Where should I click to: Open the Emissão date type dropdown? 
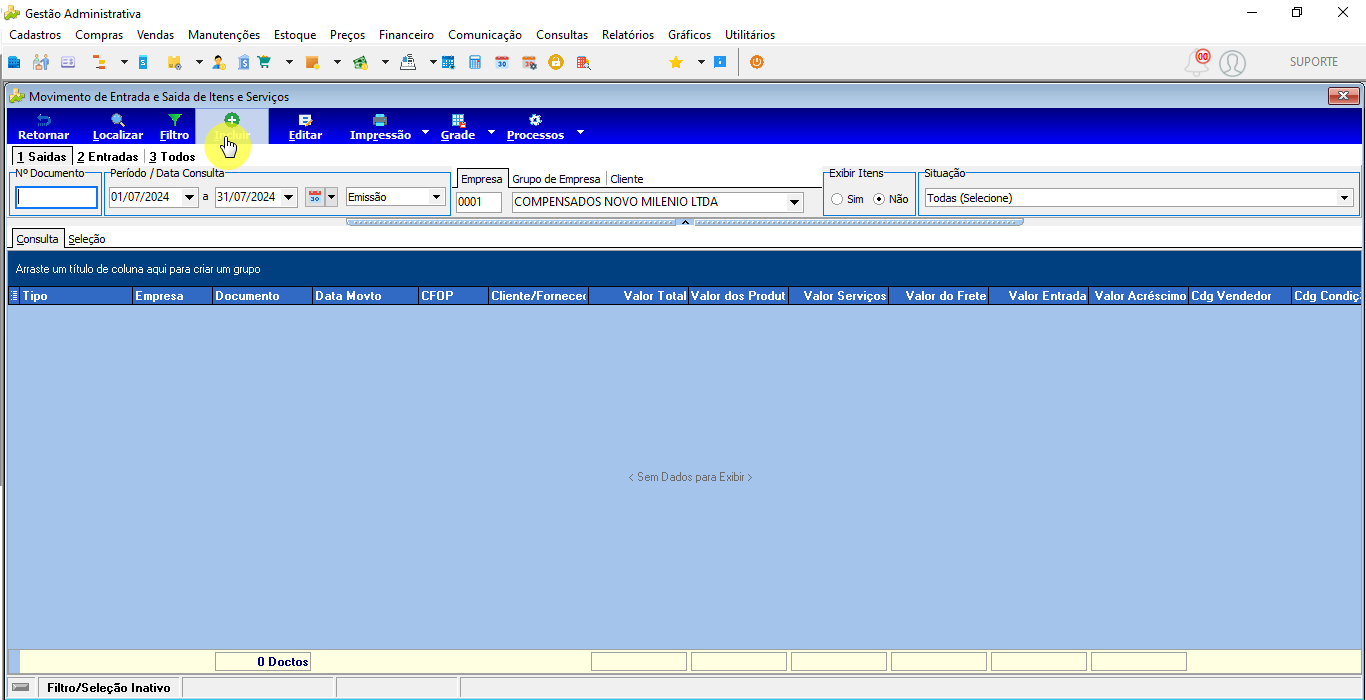point(436,197)
